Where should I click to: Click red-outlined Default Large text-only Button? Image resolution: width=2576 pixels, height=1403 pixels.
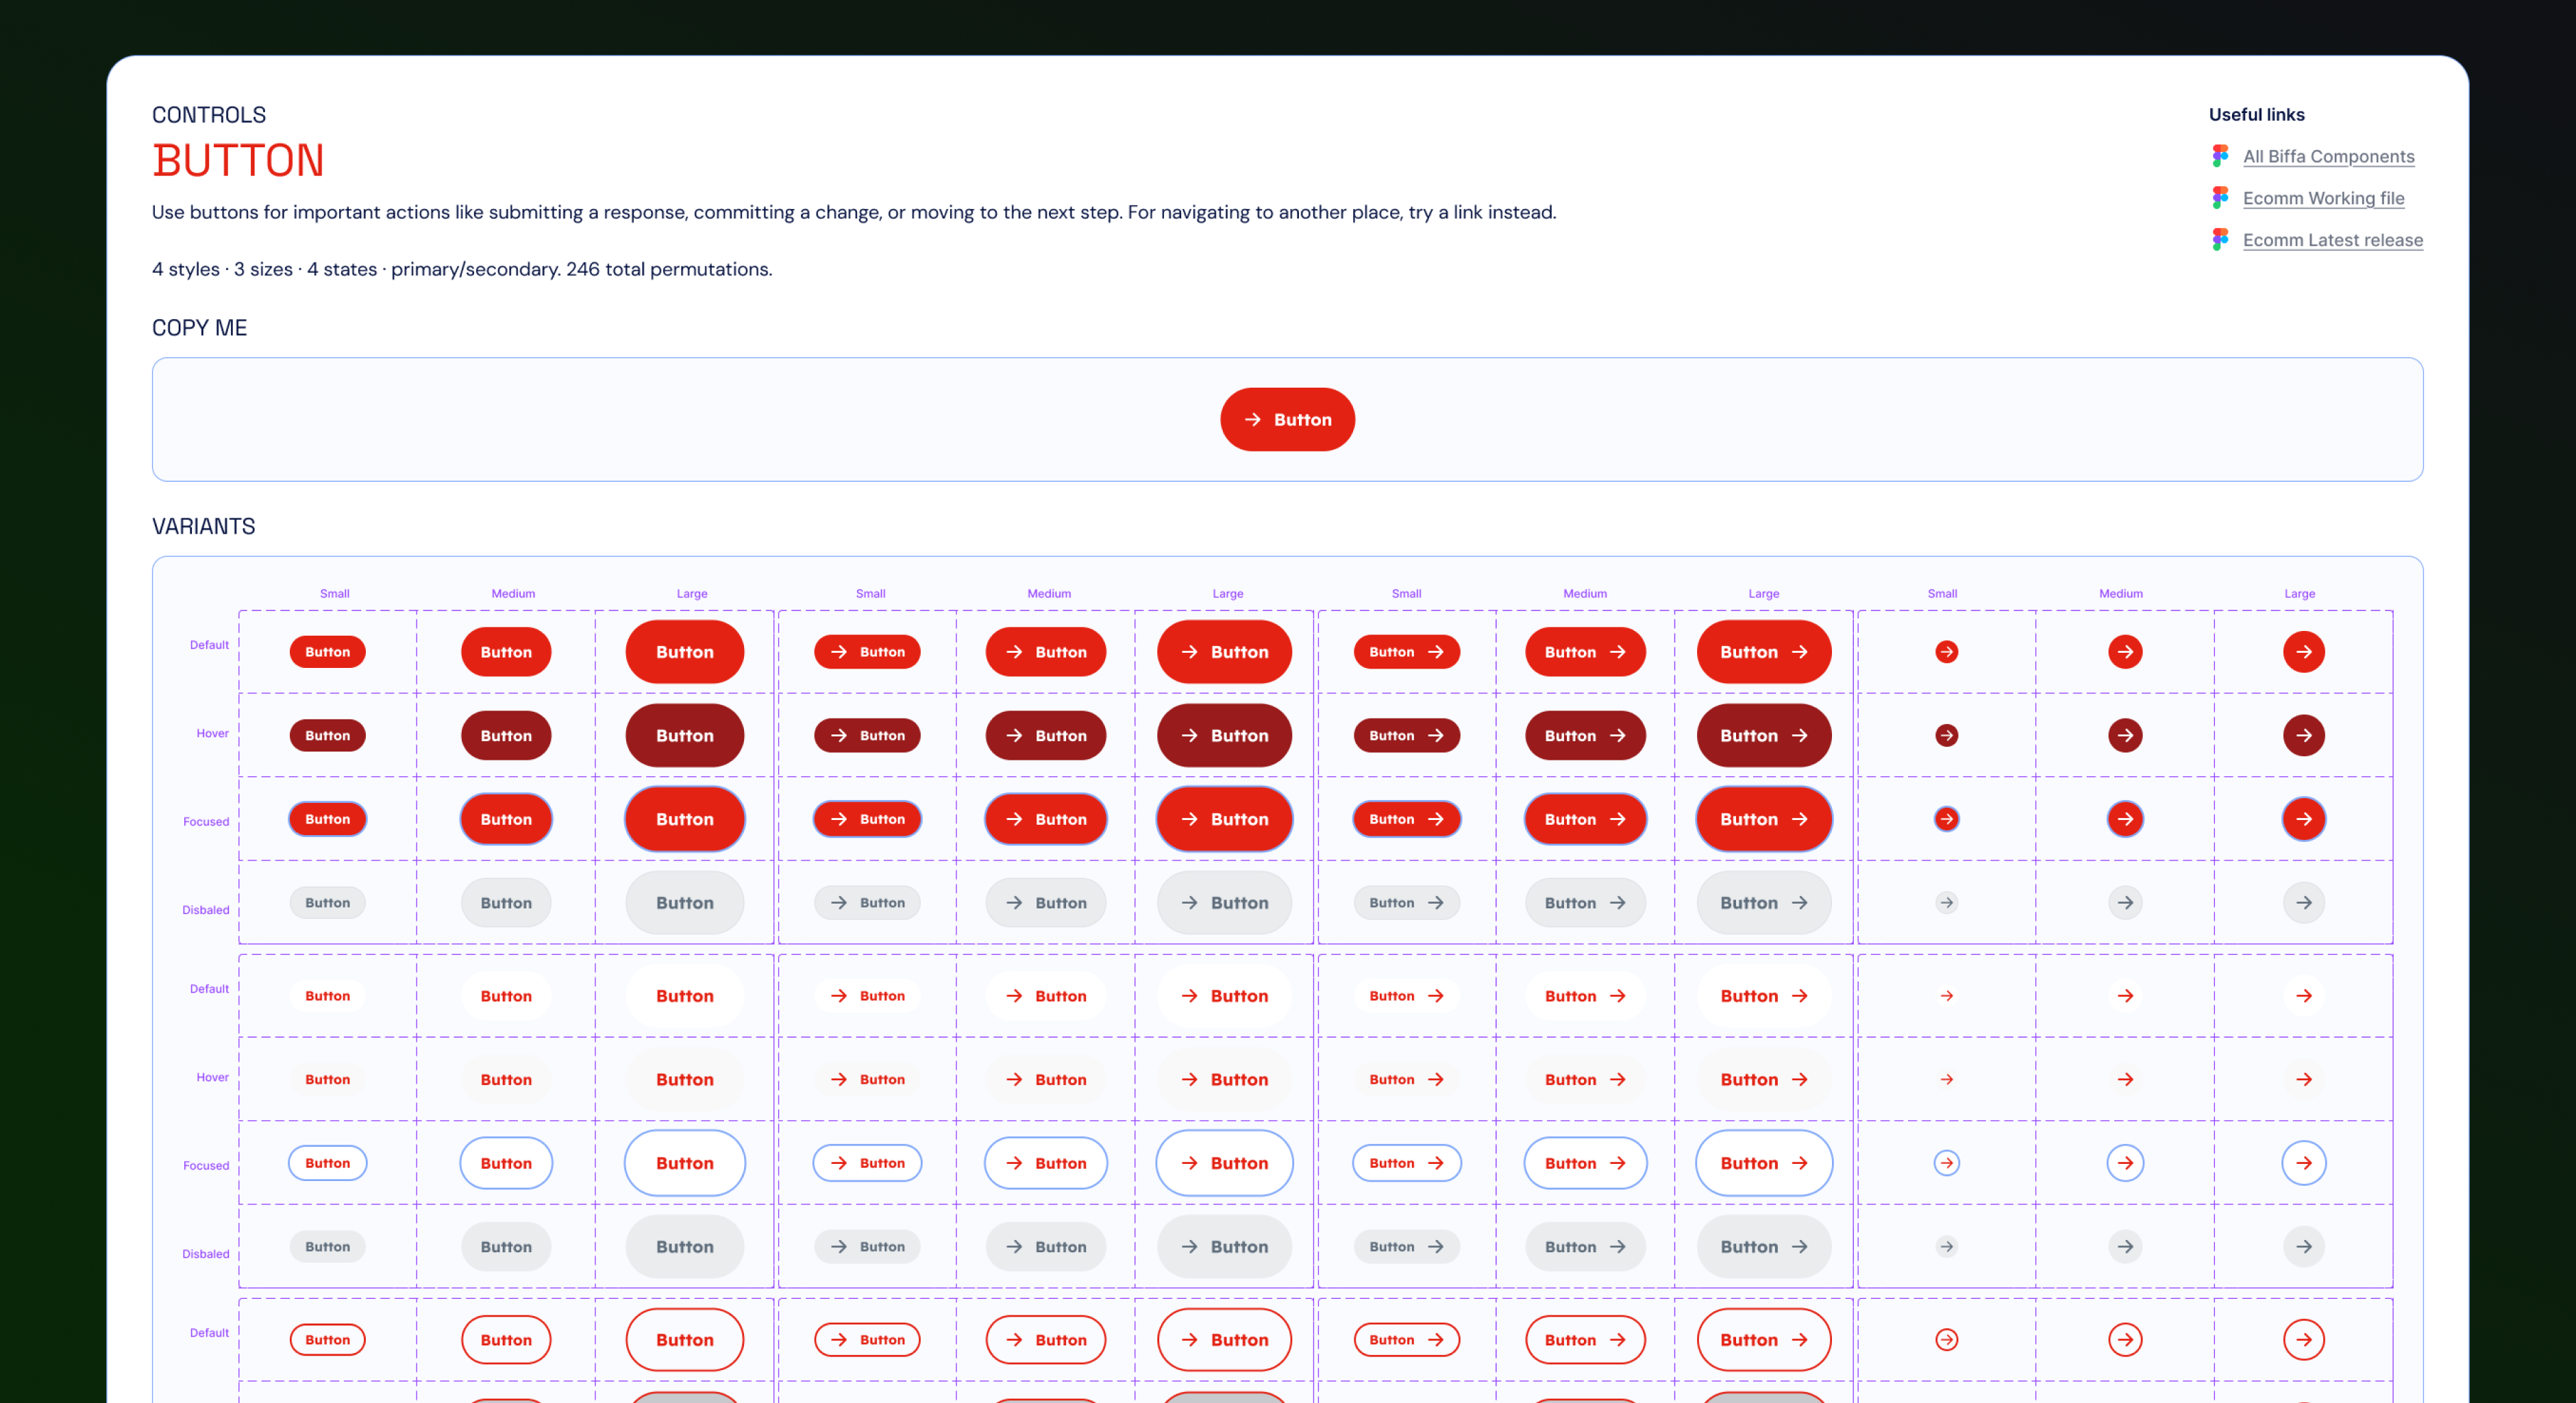[x=684, y=1340]
